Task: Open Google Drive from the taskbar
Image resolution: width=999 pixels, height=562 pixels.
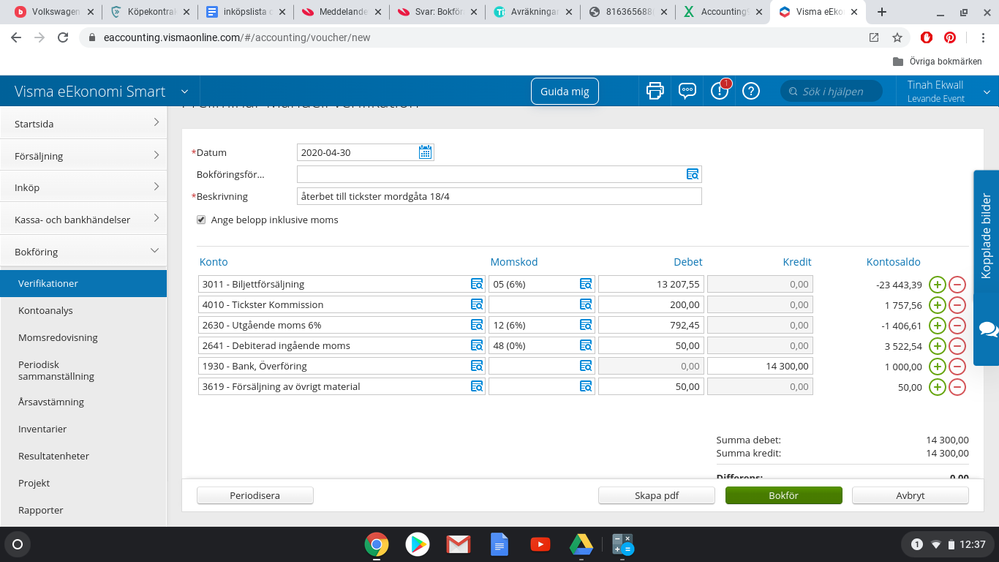Action: 581,545
